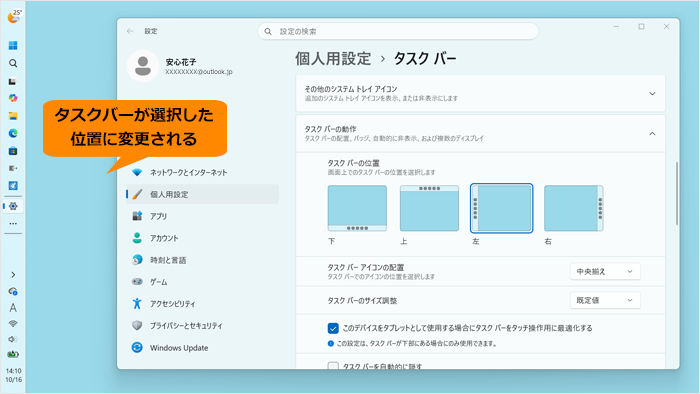Show hidden tray icons chevron
Viewport: 700px width, 394px height.
click(13, 275)
